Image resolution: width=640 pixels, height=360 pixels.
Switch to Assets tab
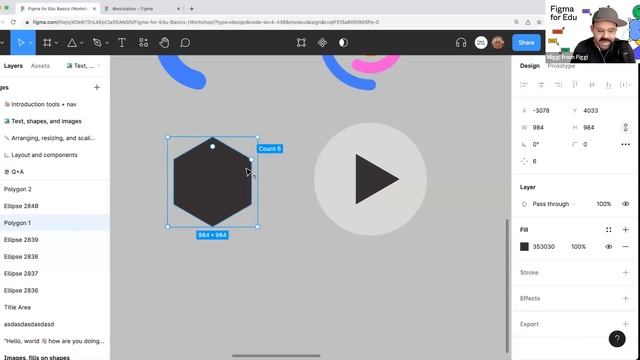point(40,66)
